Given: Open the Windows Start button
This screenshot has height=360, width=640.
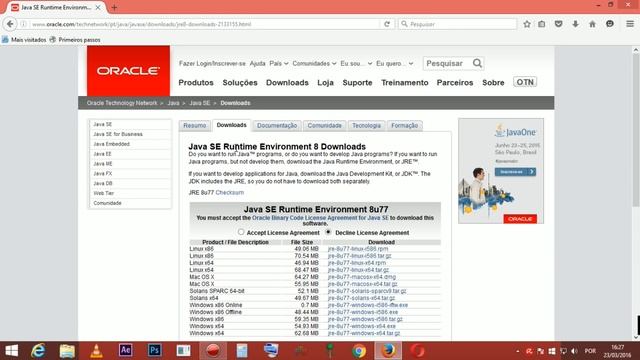Looking at the screenshot, I should point(11,351).
